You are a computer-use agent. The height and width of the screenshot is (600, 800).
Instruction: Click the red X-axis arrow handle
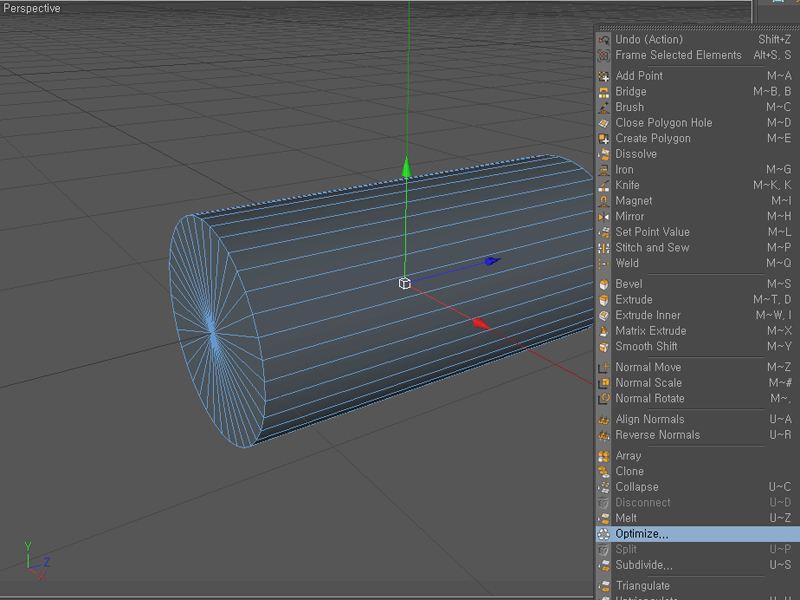(x=481, y=323)
